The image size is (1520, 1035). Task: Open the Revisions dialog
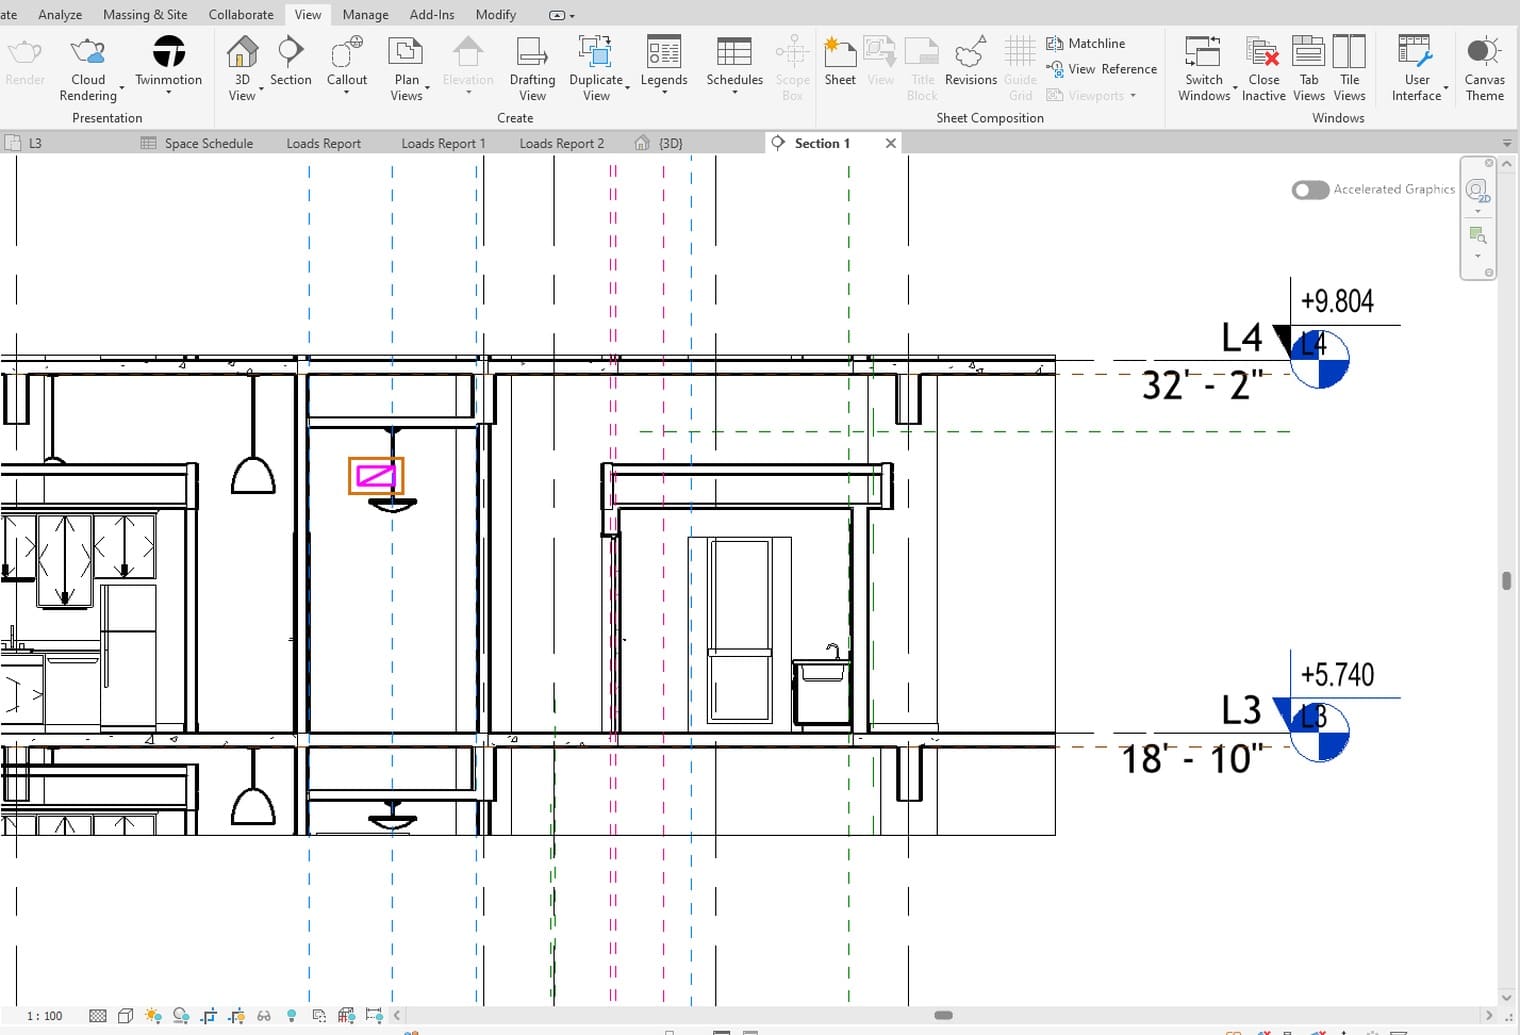tap(970, 60)
